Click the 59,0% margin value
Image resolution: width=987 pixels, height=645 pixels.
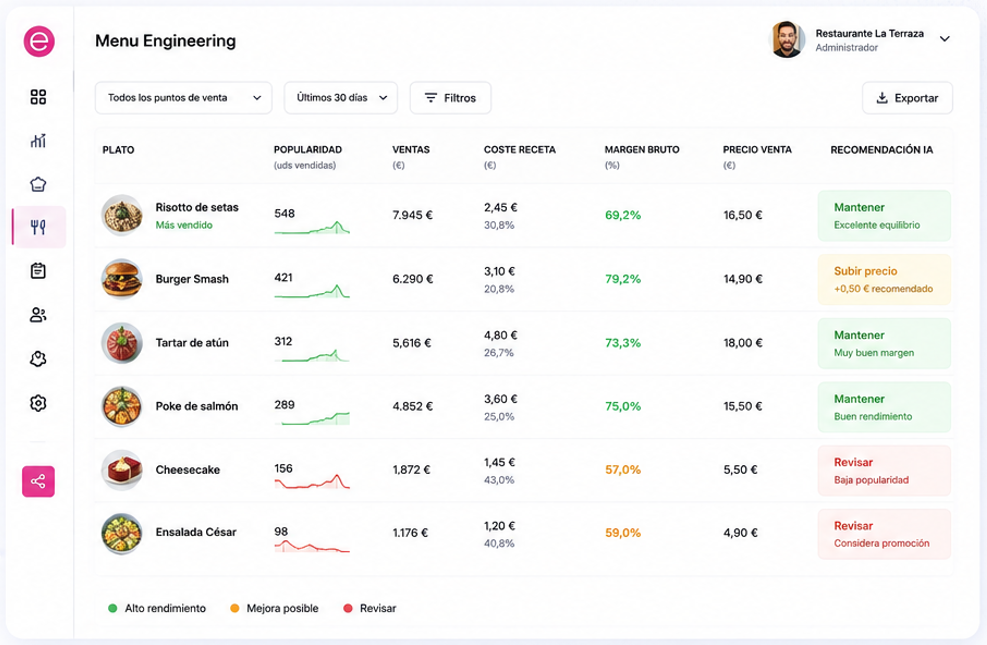pos(623,533)
